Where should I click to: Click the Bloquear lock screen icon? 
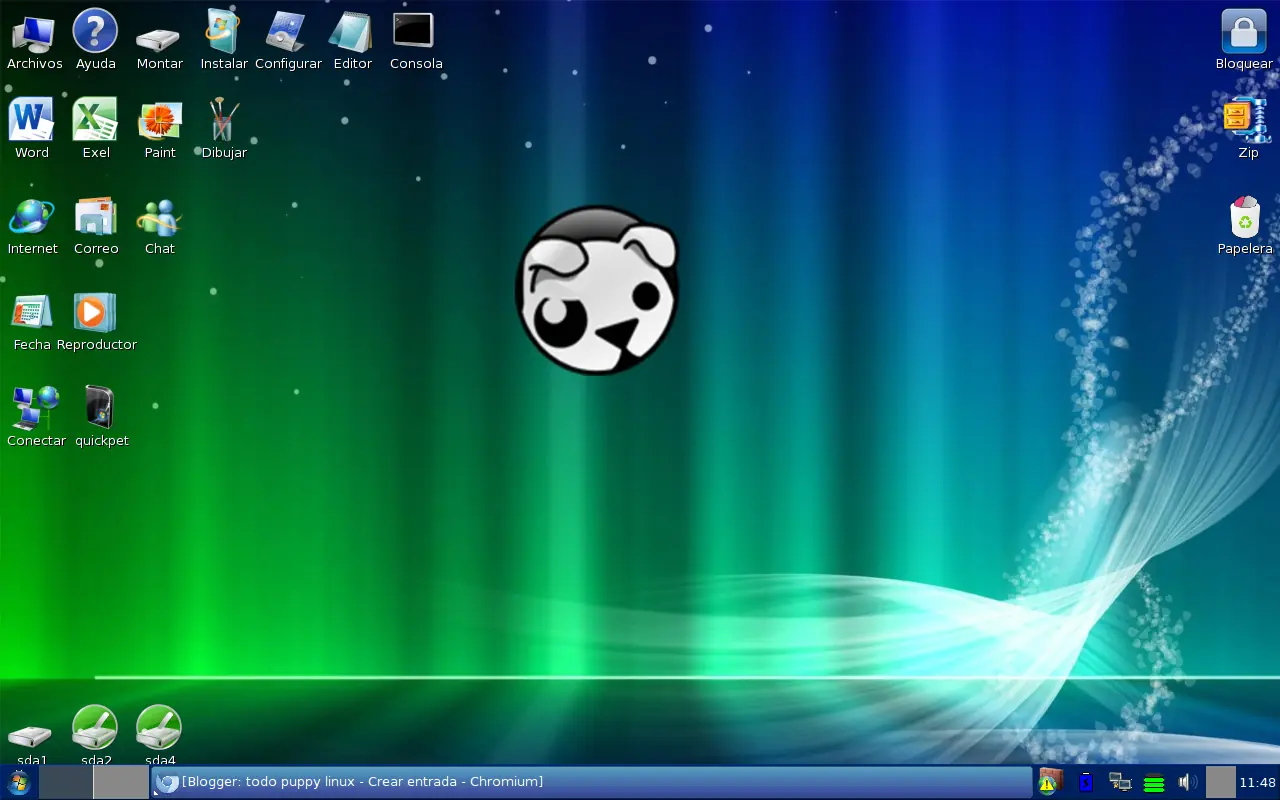1244,32
